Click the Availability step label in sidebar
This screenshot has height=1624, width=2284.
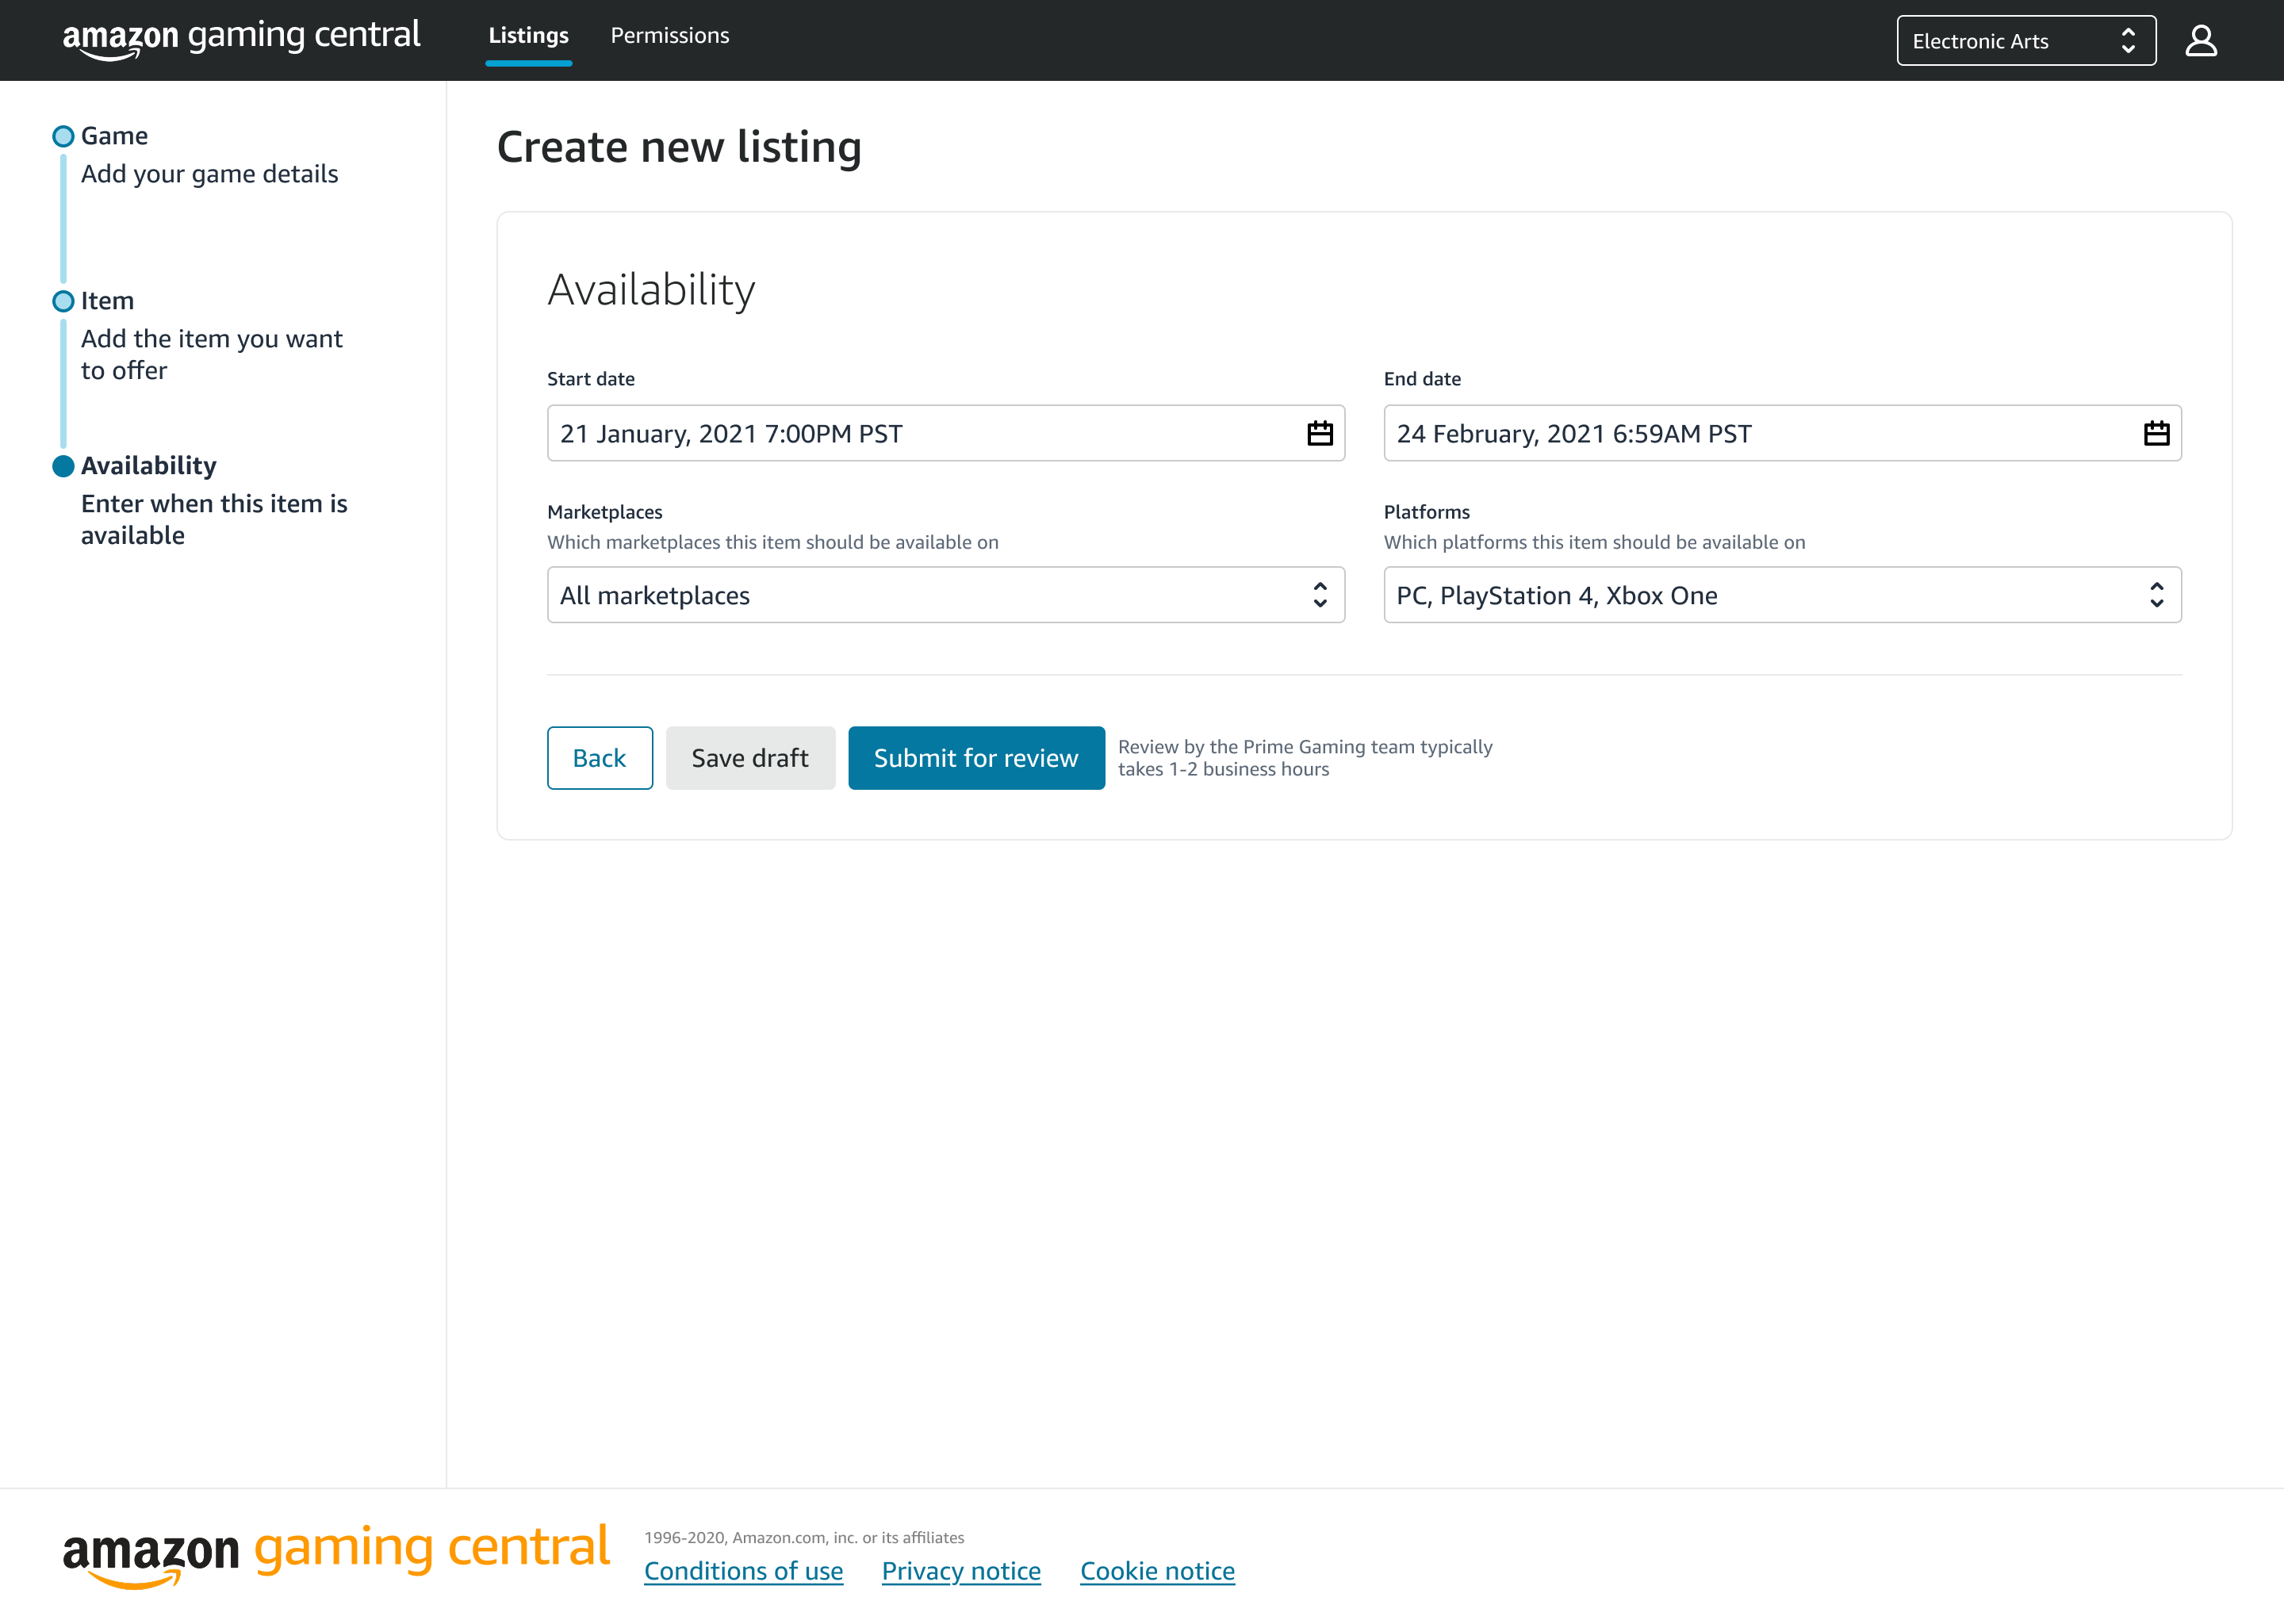pos(148,466)
